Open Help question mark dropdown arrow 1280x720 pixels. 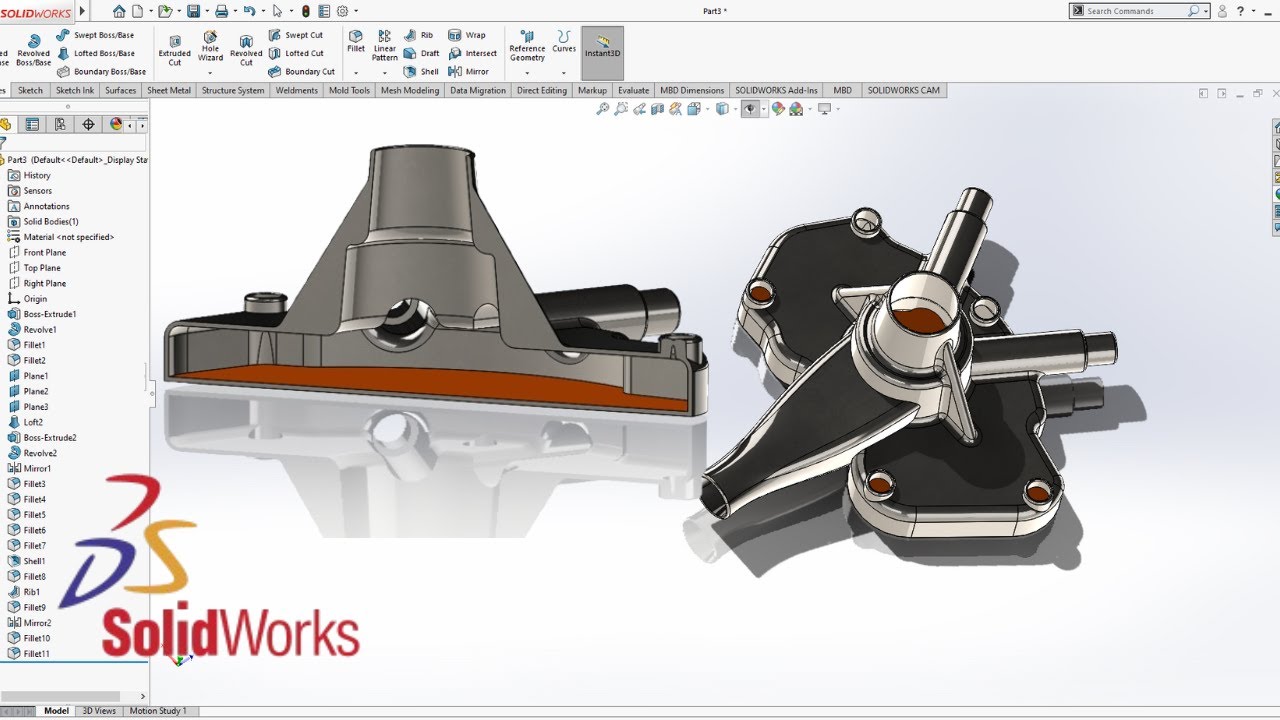[1255, 11]
